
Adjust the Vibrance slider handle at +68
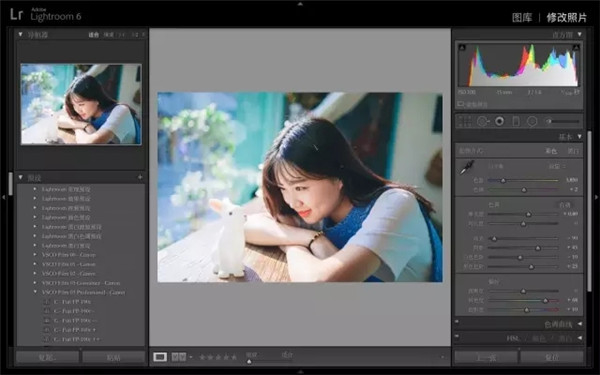point(545,300)
